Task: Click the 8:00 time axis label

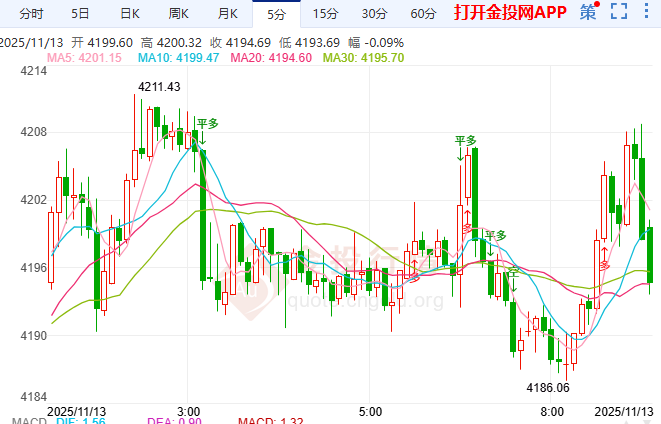Action: point(552,412)
